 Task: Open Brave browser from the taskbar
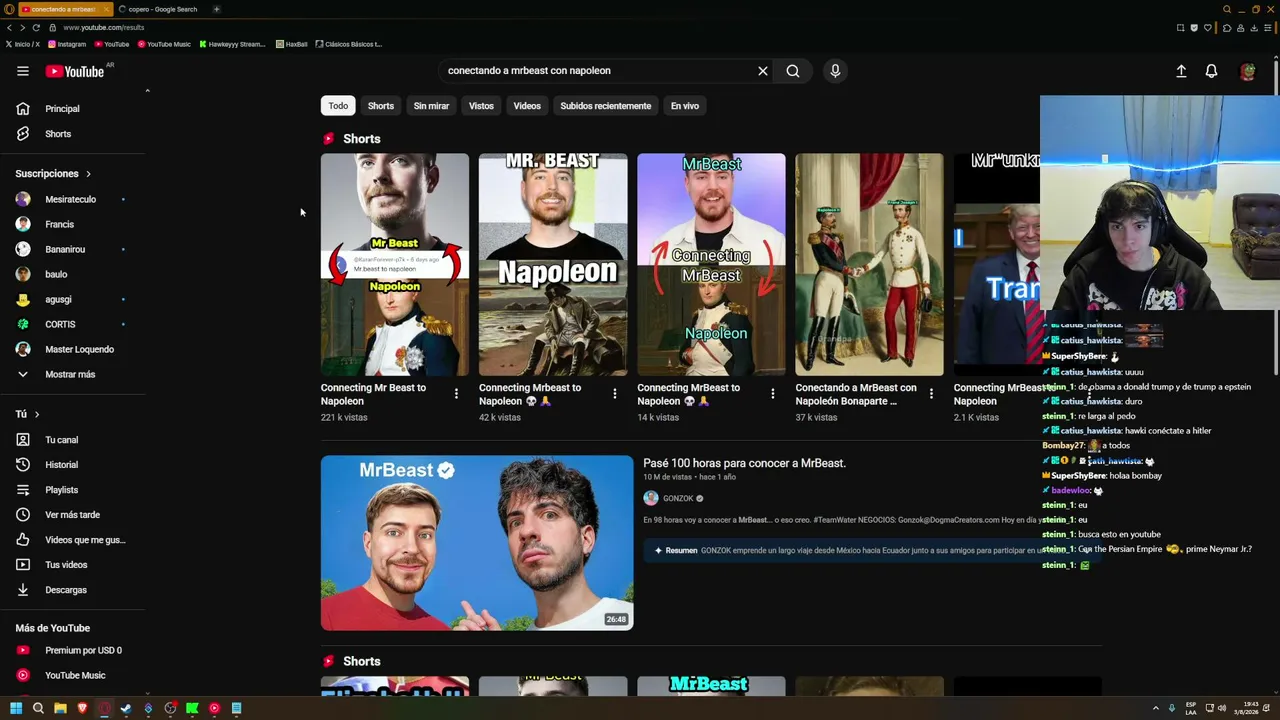(x=82, y=708)
